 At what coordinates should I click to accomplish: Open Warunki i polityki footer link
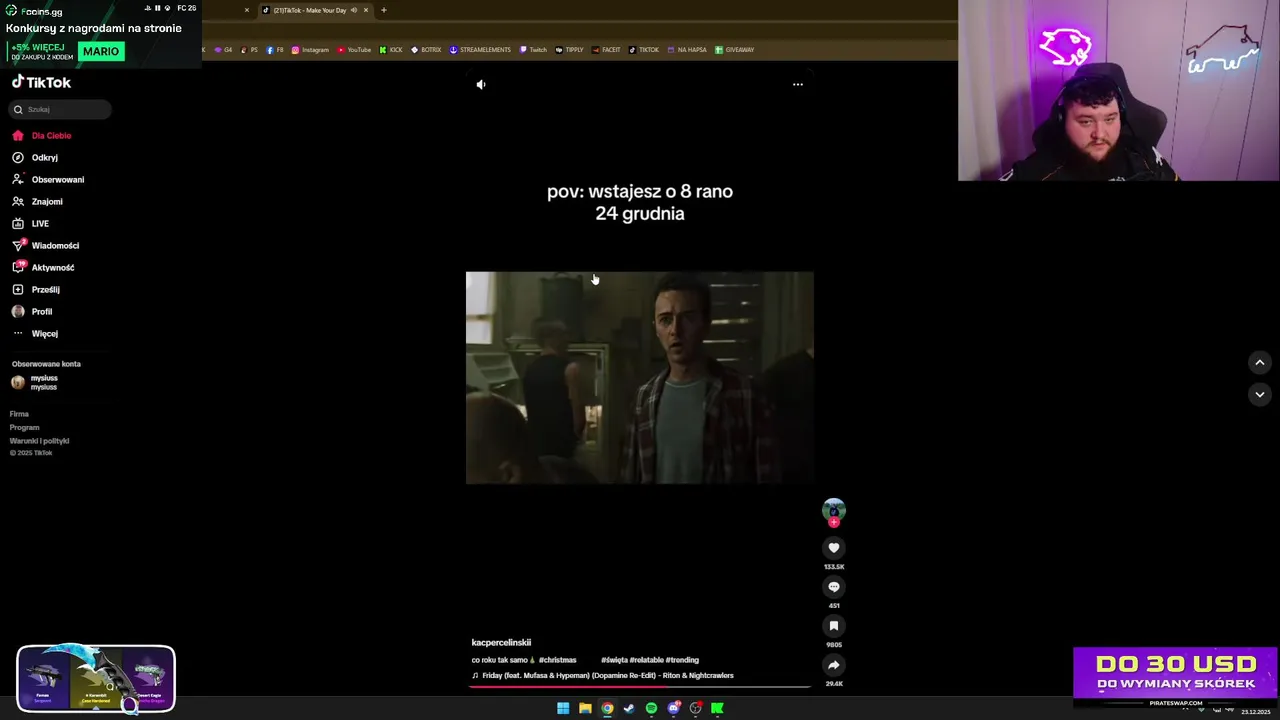[39, 441]
